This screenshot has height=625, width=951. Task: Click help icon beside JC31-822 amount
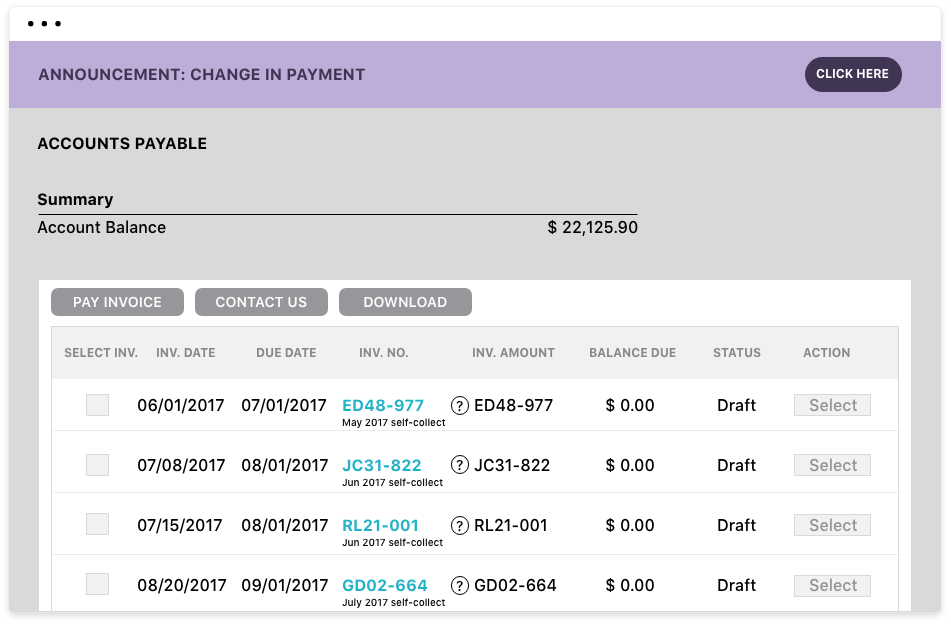460,465
